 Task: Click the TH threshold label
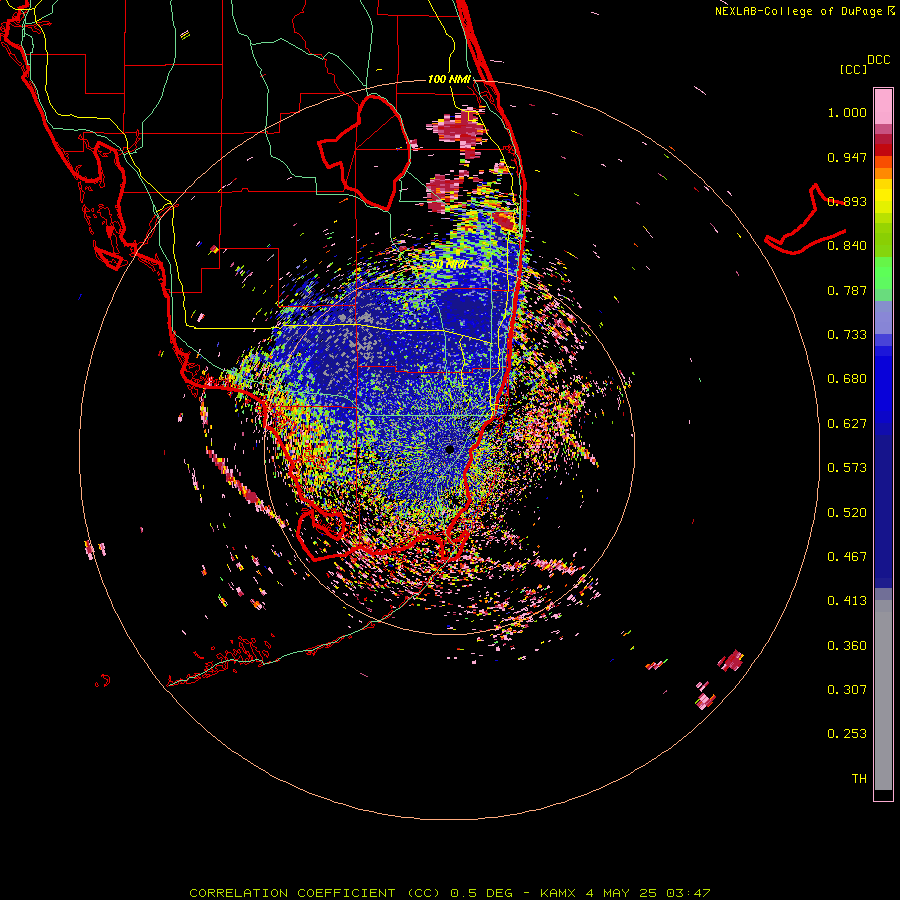tap(859, 779)
